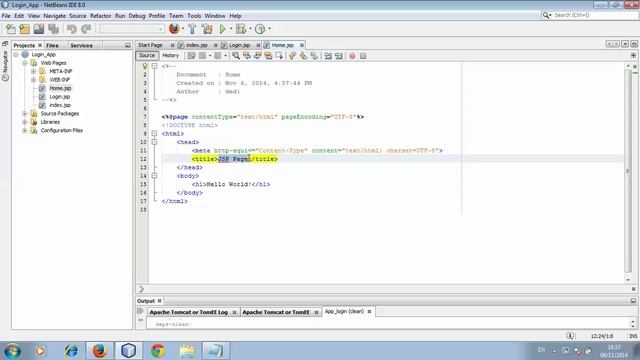The image size is (640, 360).
Task: Click the Next Bookmark editor icon
Action: click(x=303, y=56)
